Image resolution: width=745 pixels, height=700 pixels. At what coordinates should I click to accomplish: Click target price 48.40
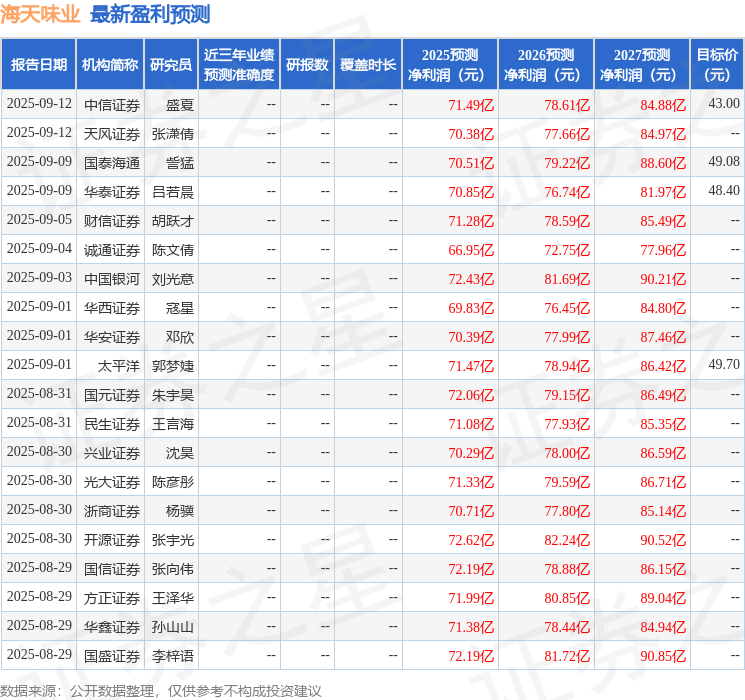tap(724, 190)
